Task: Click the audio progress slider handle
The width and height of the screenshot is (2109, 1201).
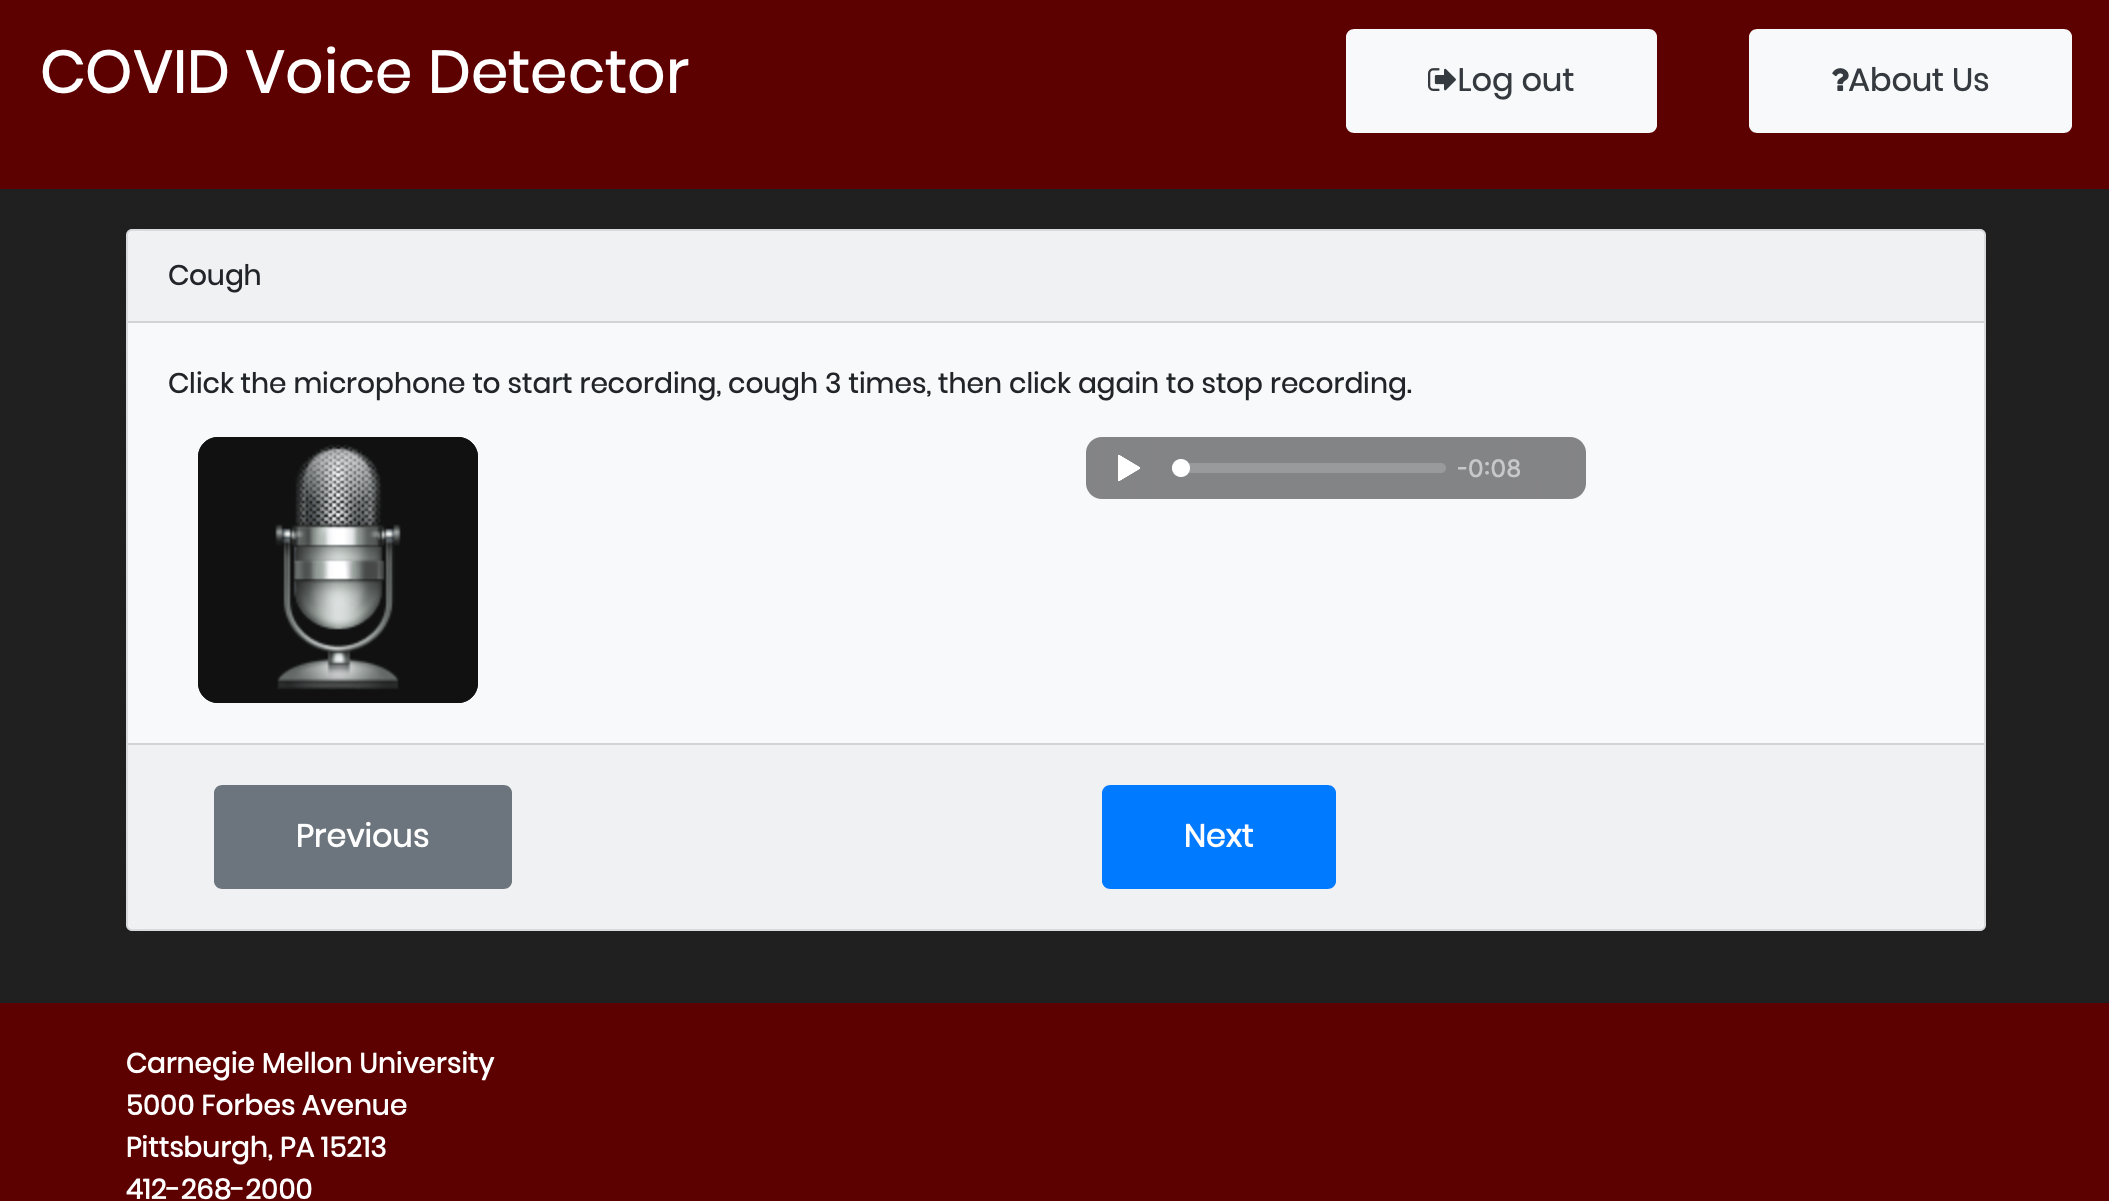Action: [1181, 468]
